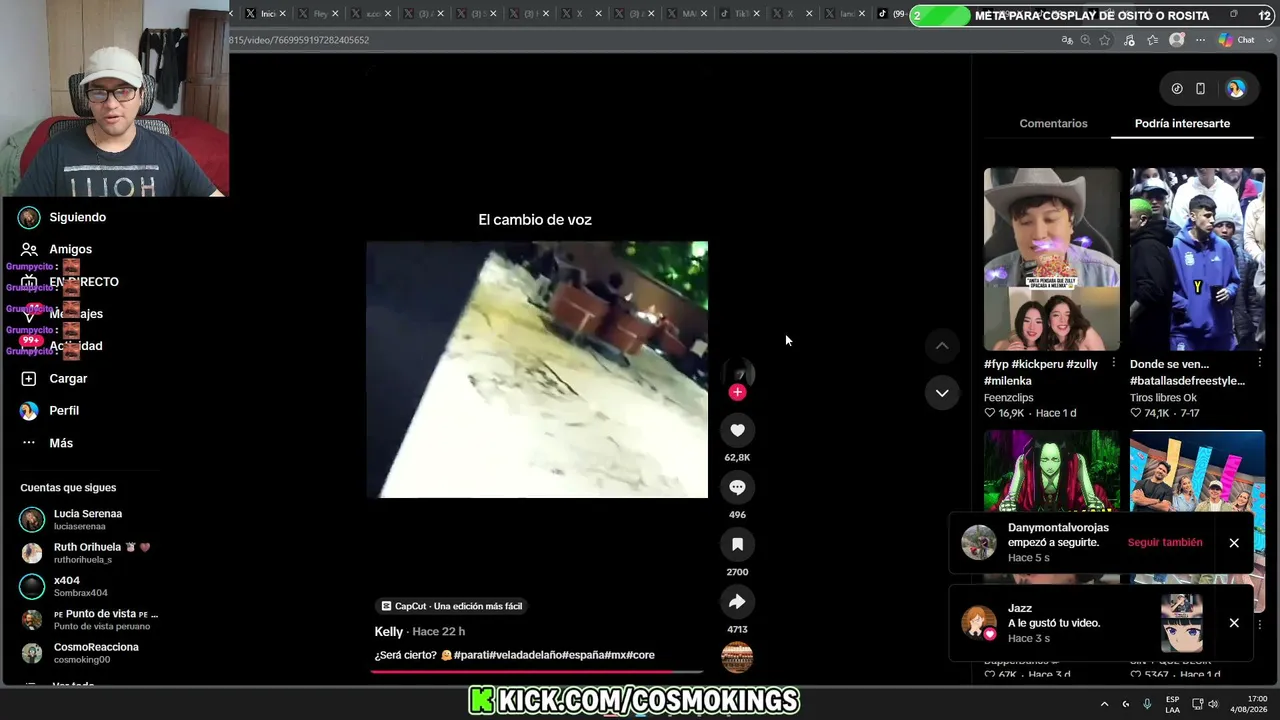
Task: Open options for the Donde se ven video
Action: click(x=1260, y=363)
